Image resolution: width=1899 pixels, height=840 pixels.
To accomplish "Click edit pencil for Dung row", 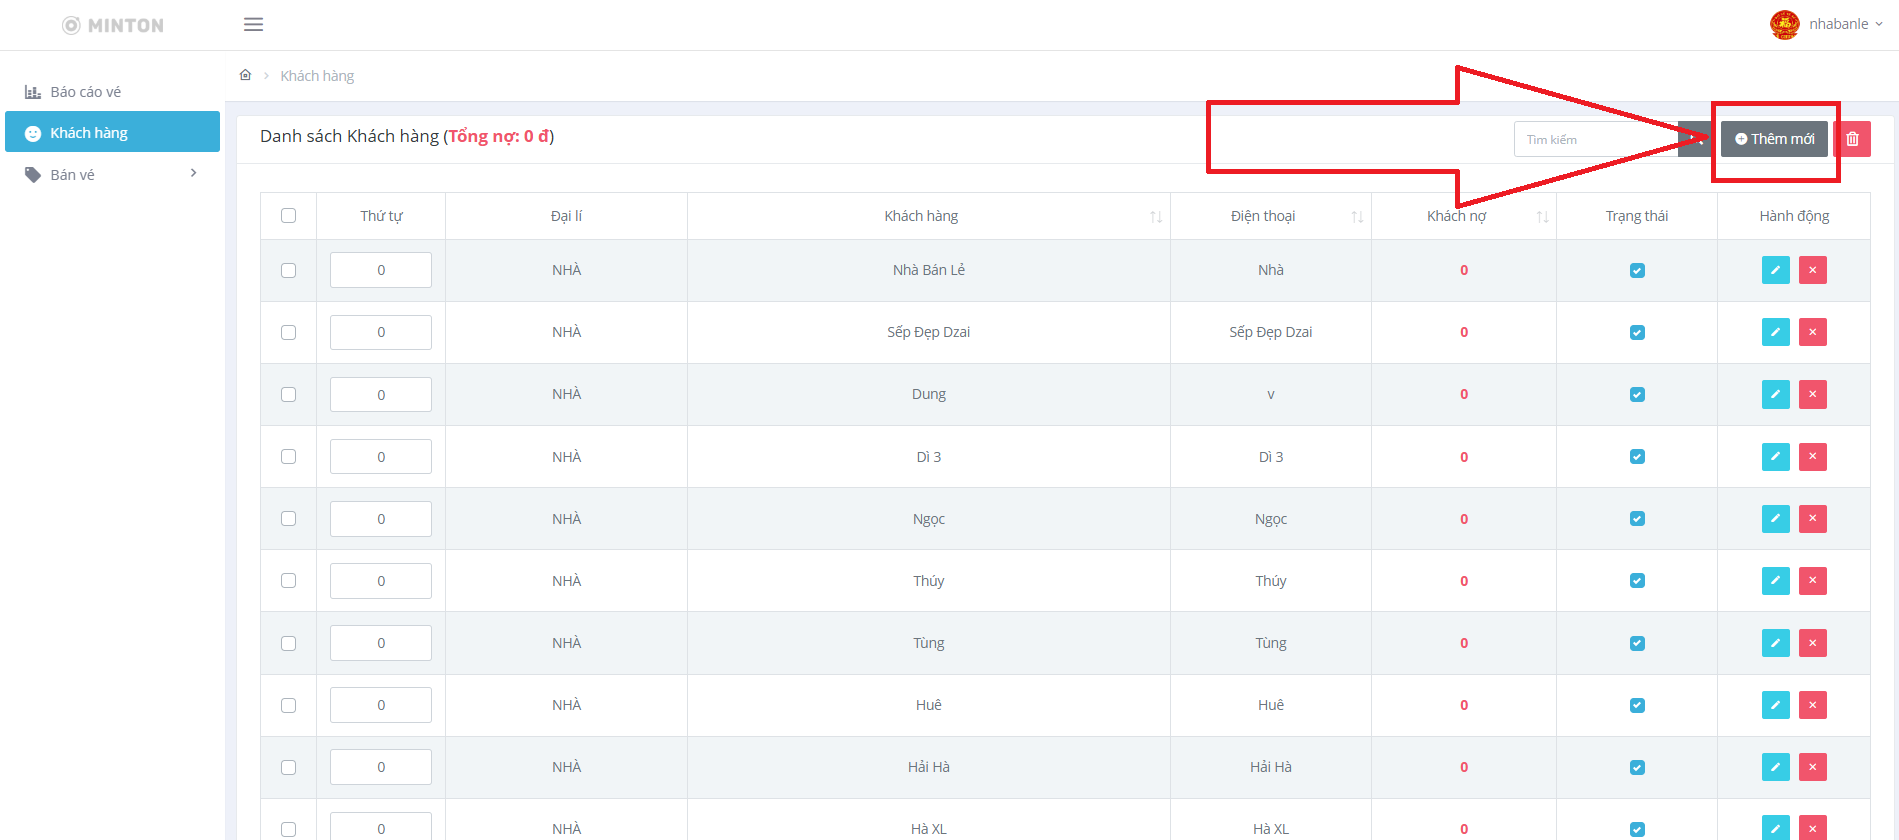I will (1775, 394).
